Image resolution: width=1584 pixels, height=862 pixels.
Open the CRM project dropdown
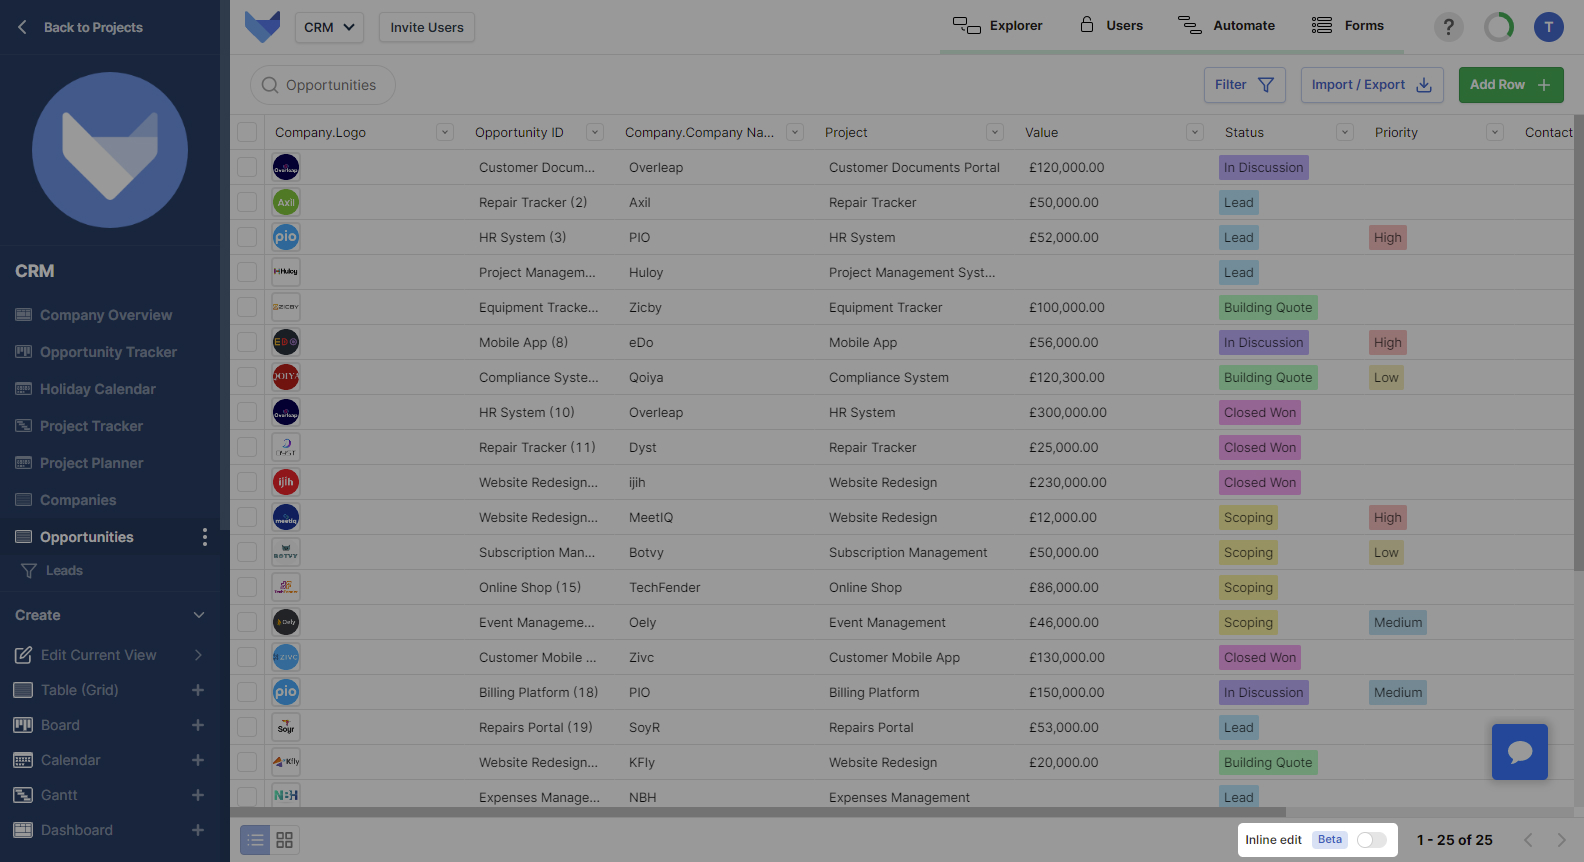tap(329, 27)
